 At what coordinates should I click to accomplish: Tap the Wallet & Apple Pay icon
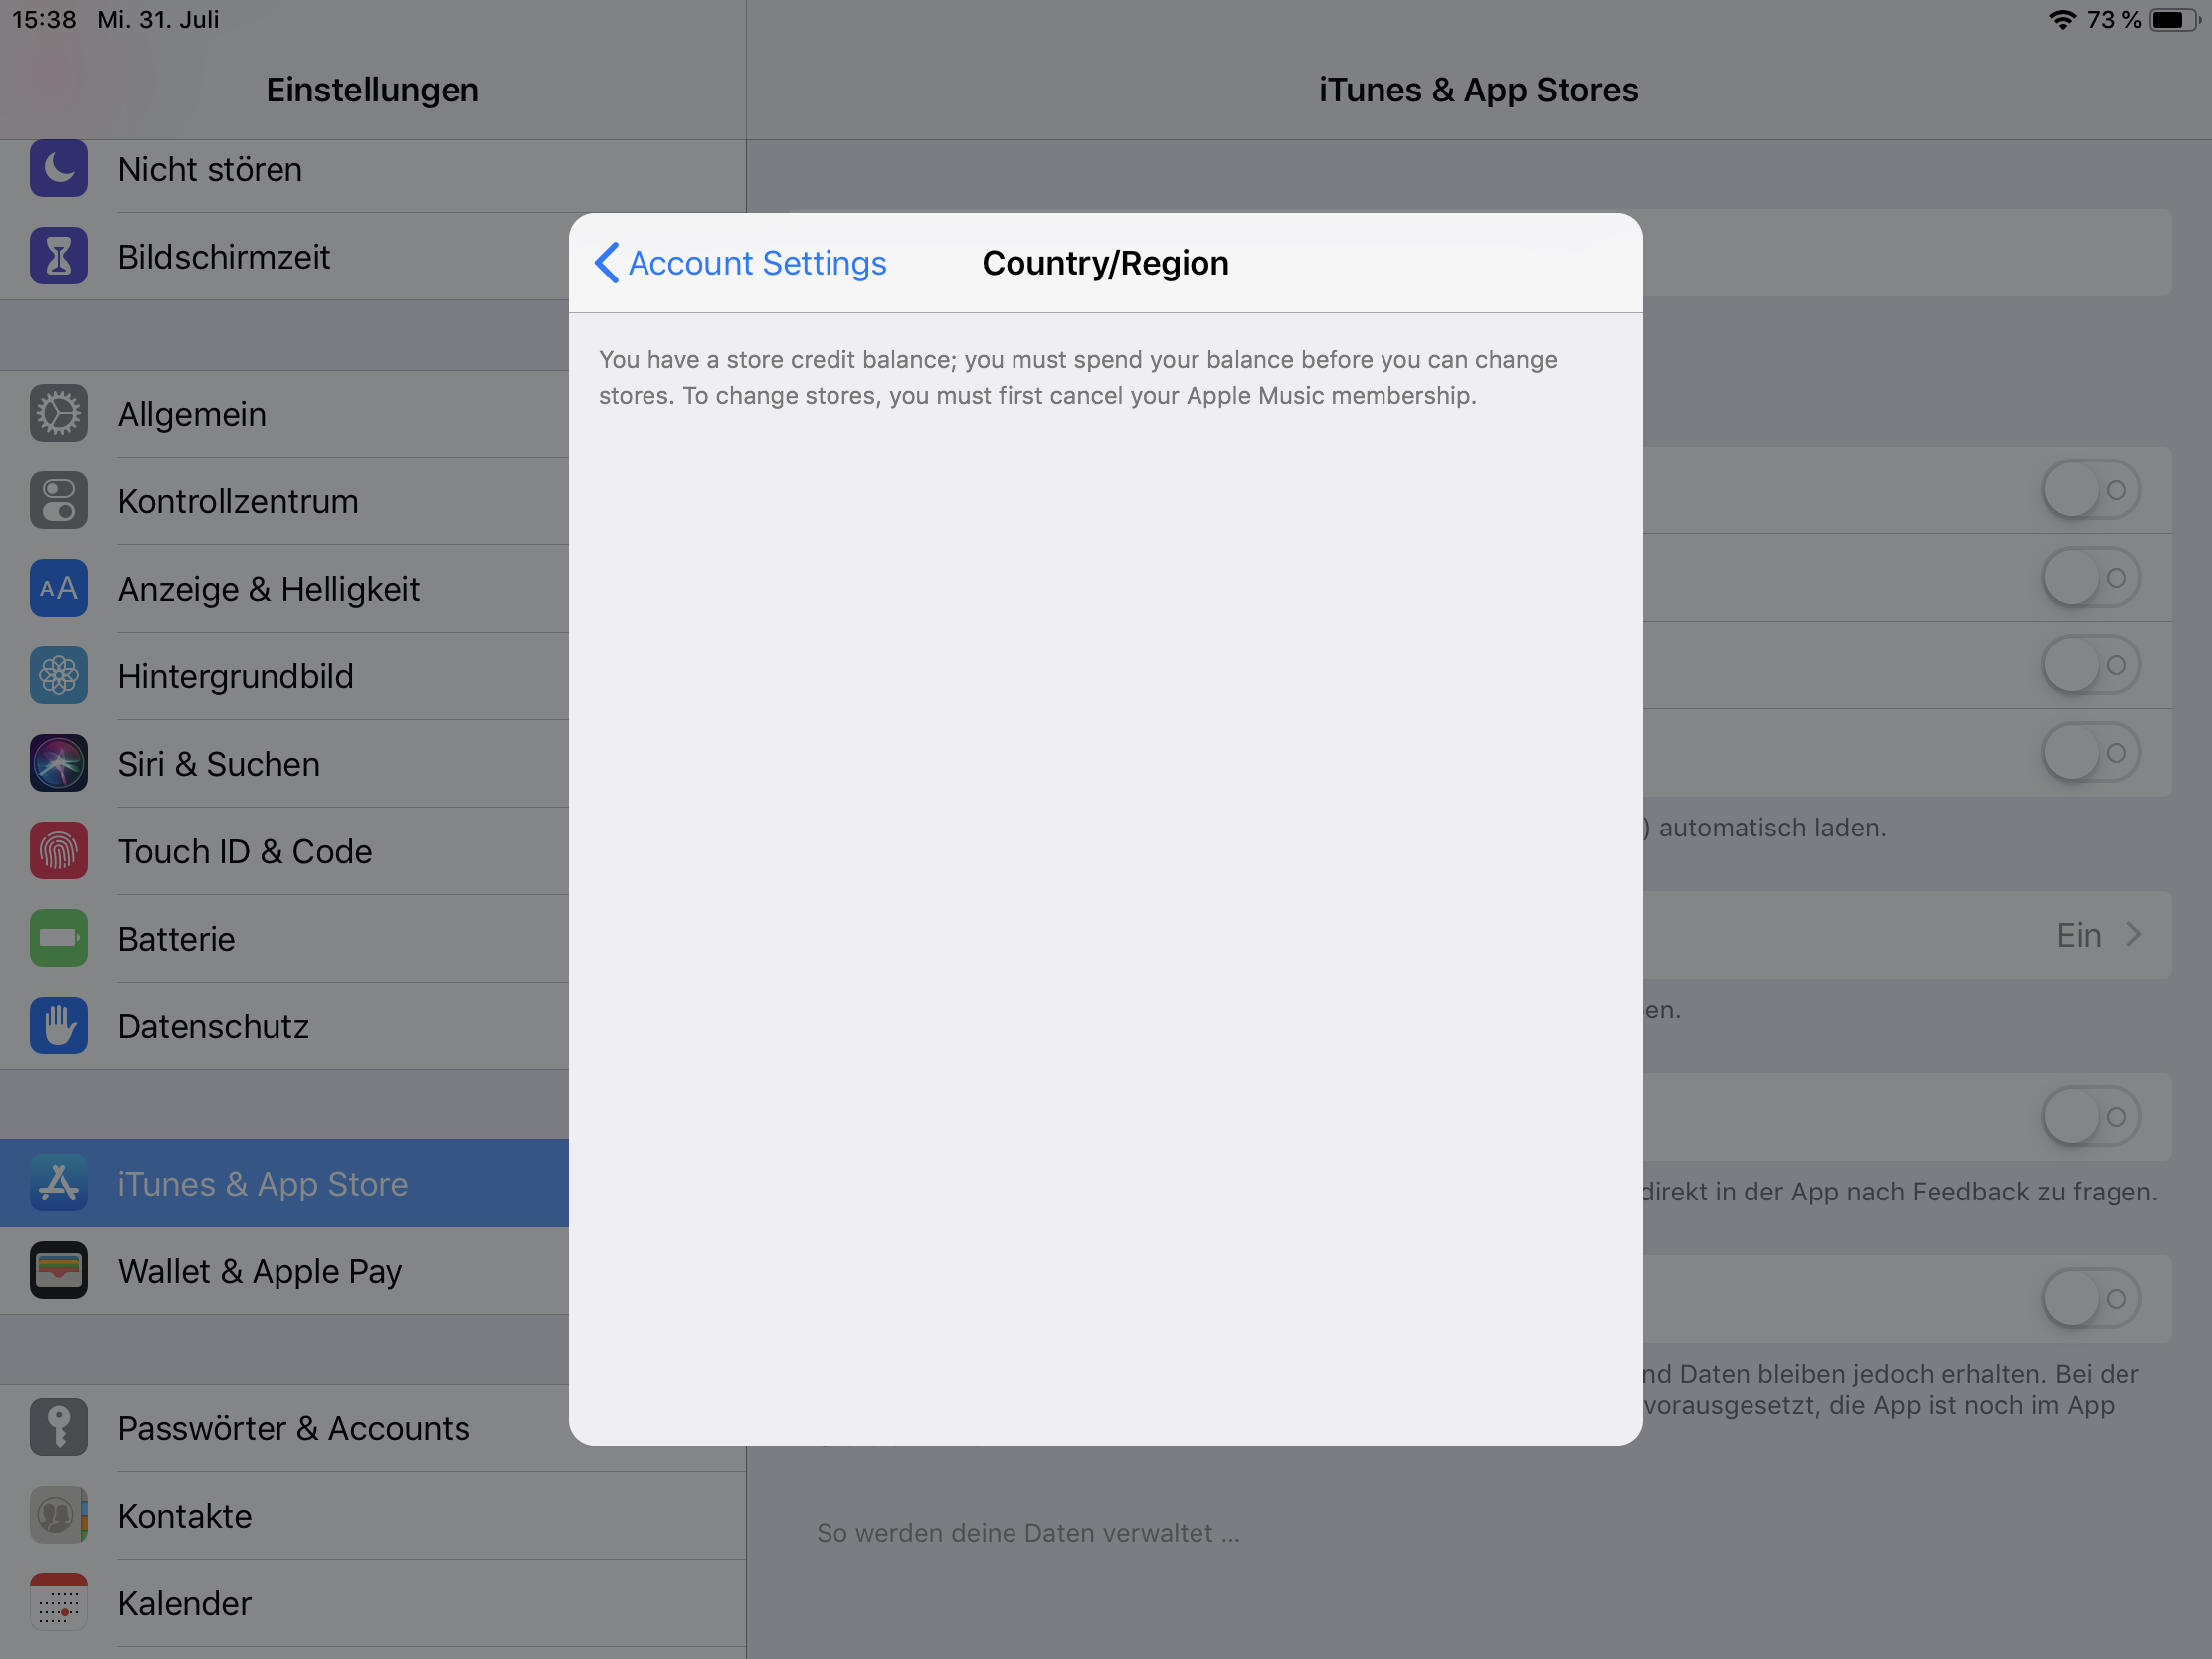pos(58,1270)
